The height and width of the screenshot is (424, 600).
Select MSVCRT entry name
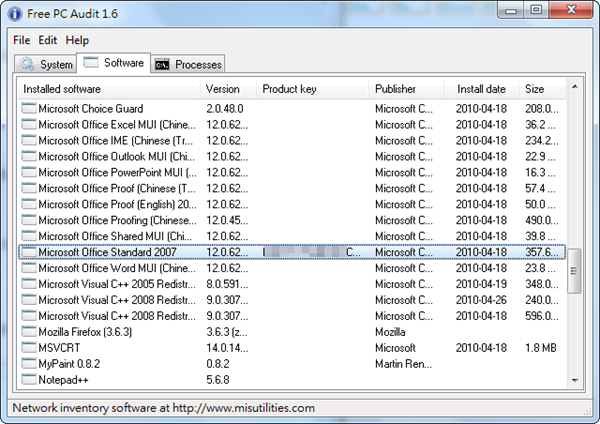(x=59, y=348)
